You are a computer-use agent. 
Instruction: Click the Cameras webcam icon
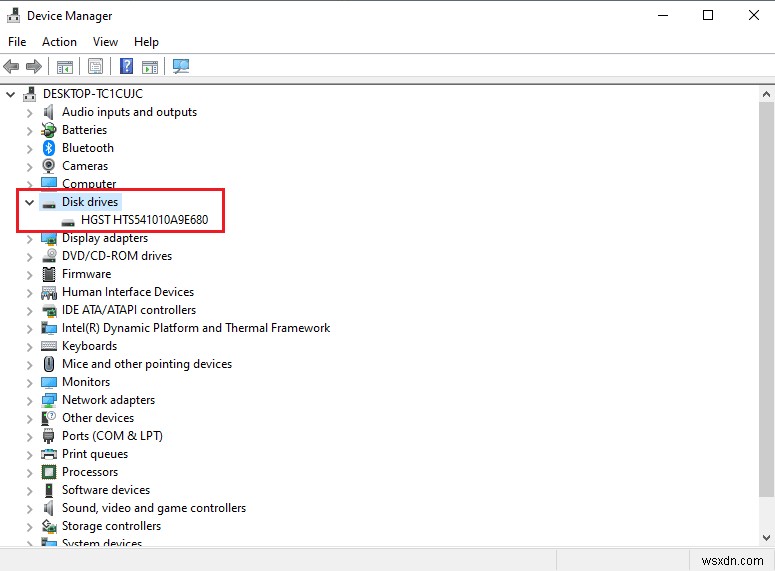pyautogui.click(x=48, y=166)
